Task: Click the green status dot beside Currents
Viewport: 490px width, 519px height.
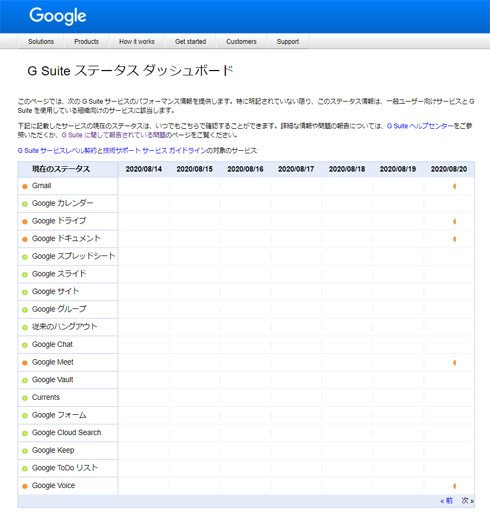Action: click(25, 398)
